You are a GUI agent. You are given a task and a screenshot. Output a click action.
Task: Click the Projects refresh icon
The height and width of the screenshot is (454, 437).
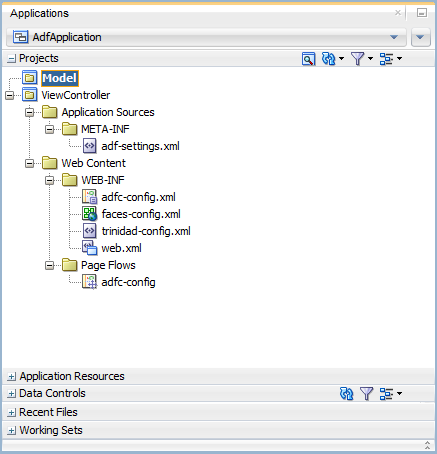[329, 59]
